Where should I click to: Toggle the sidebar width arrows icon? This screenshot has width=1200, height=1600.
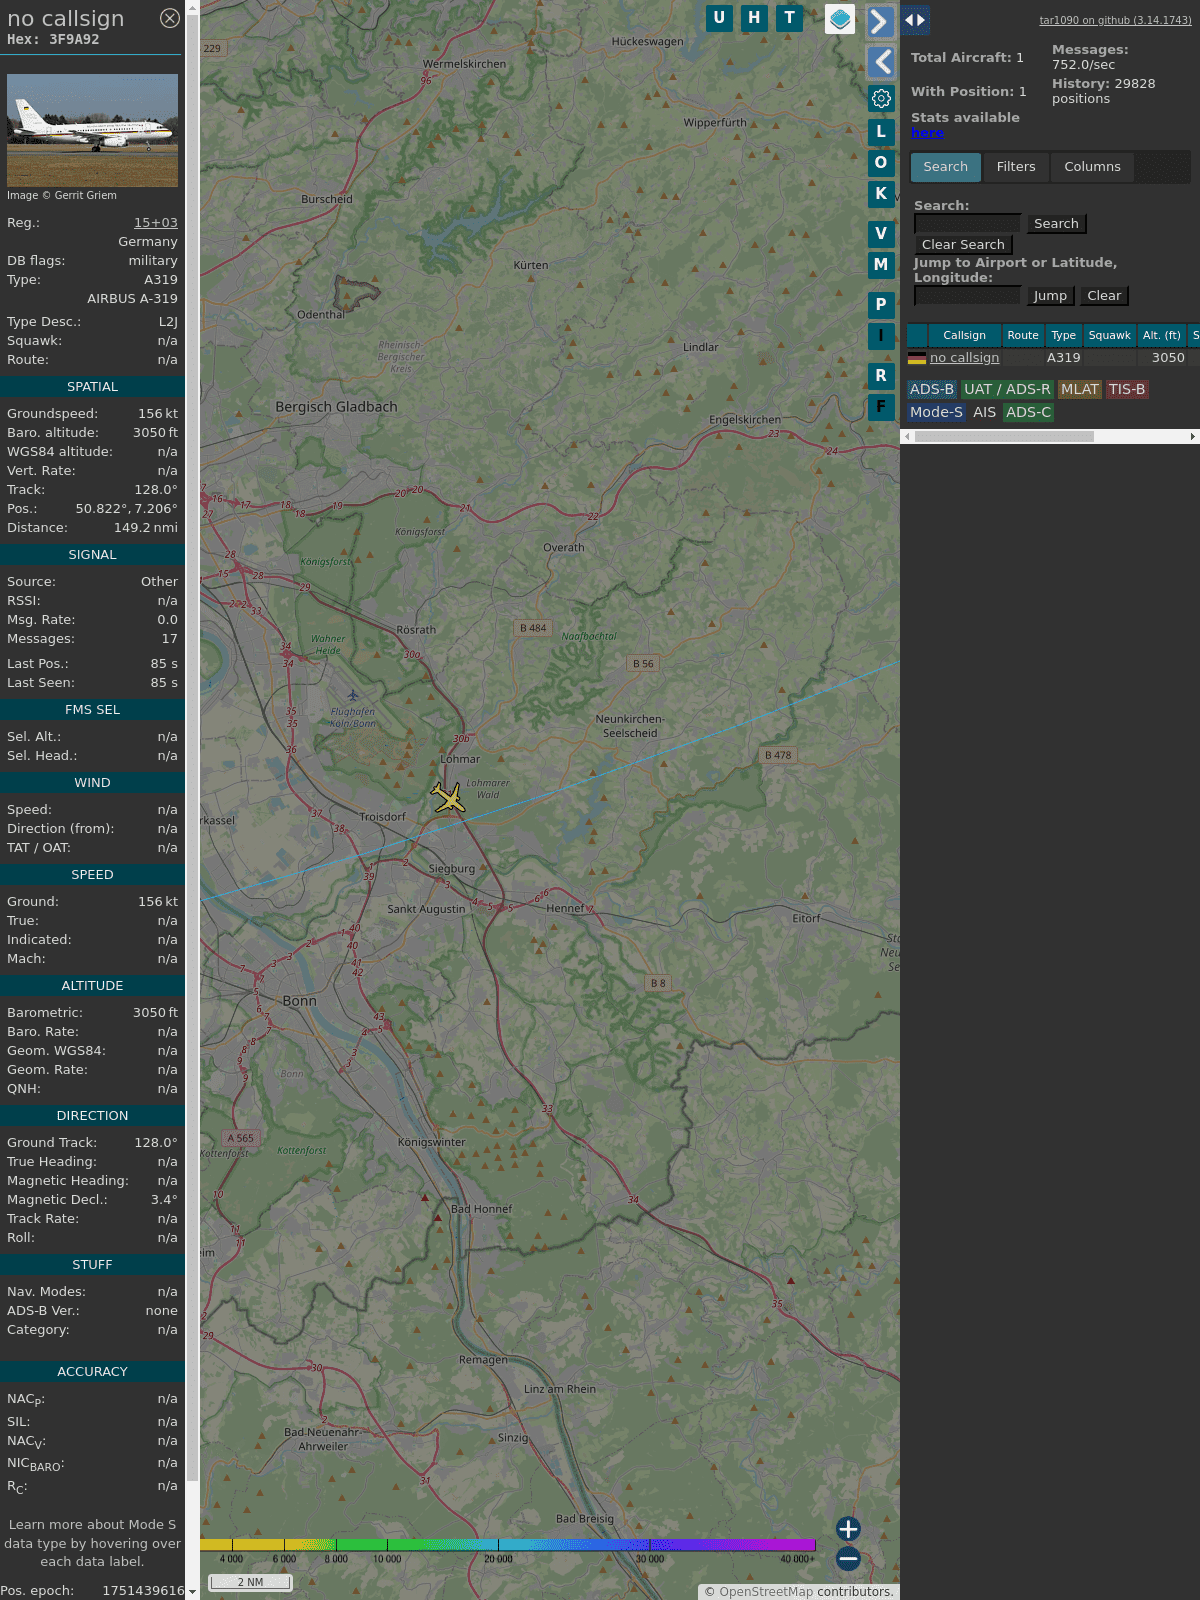915,20
